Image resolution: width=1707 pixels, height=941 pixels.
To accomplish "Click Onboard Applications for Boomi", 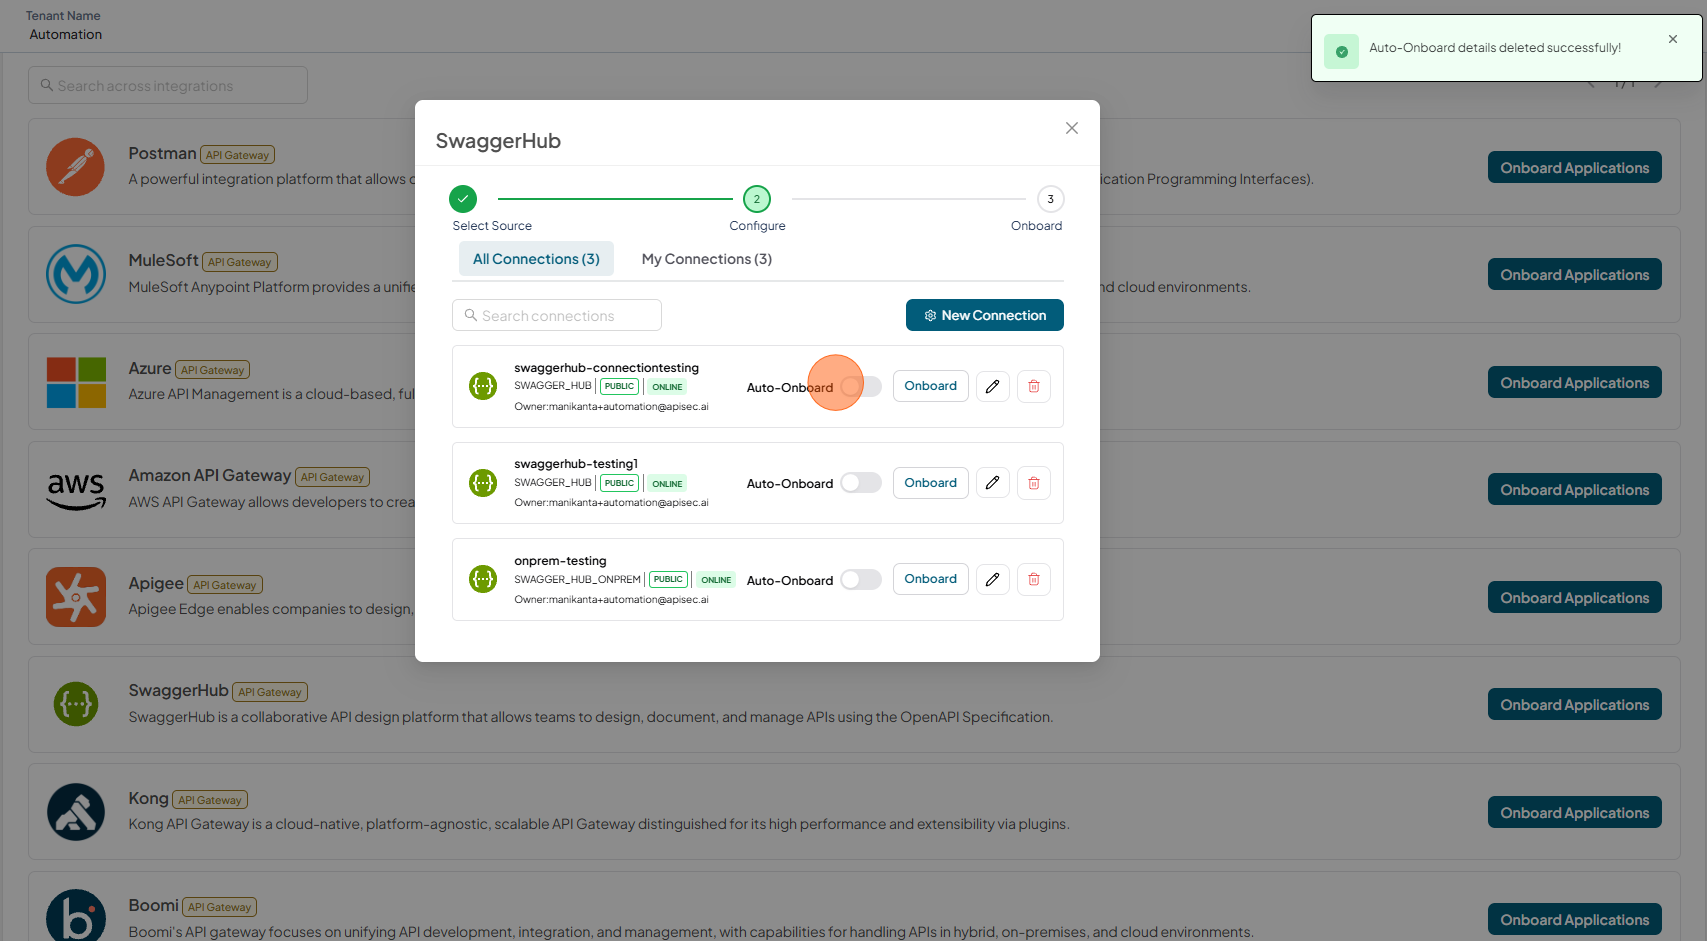I will (1575, 919).
